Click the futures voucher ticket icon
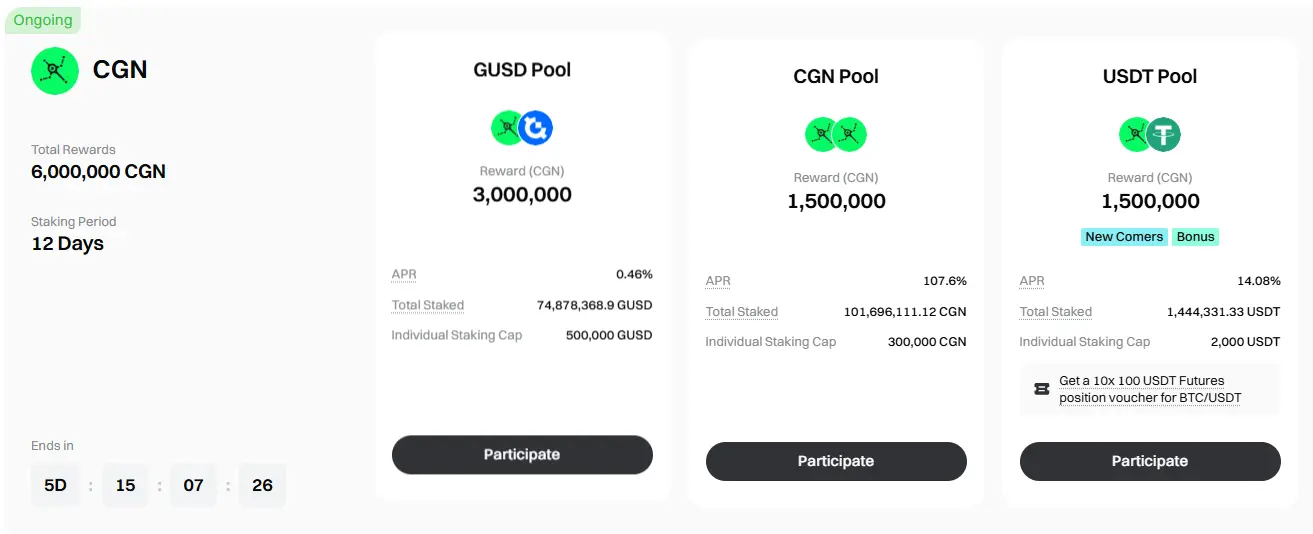Screen dimensions: 1313x534 click(1041, 389)
